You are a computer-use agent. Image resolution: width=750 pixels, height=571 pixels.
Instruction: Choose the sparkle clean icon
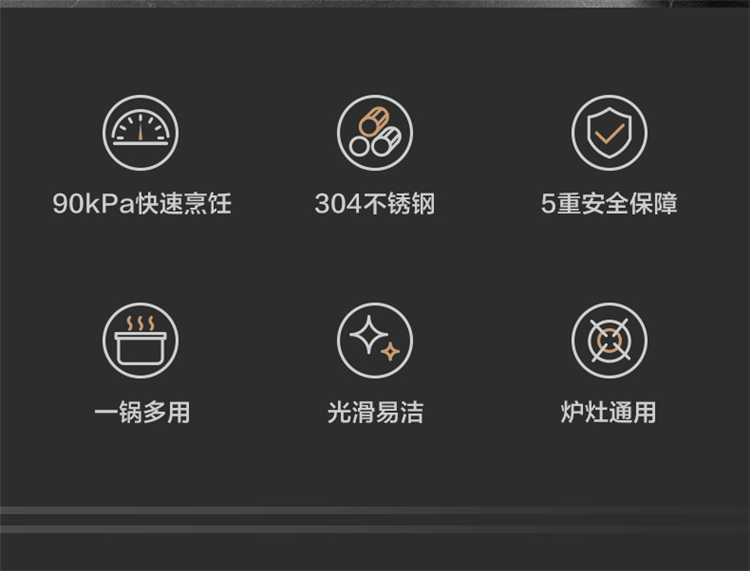[375, 340]
